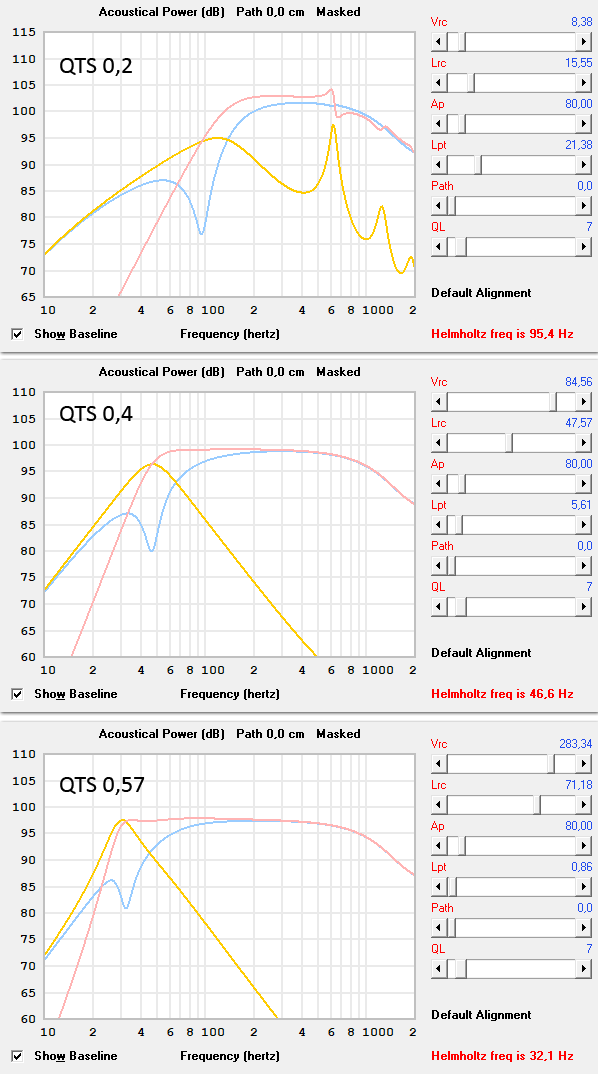The width and height of the screenshot is (598, 1074).
Task: Click the Vrc left arrow in QTS 0,4 panel
Action: [x=439, y=402]
